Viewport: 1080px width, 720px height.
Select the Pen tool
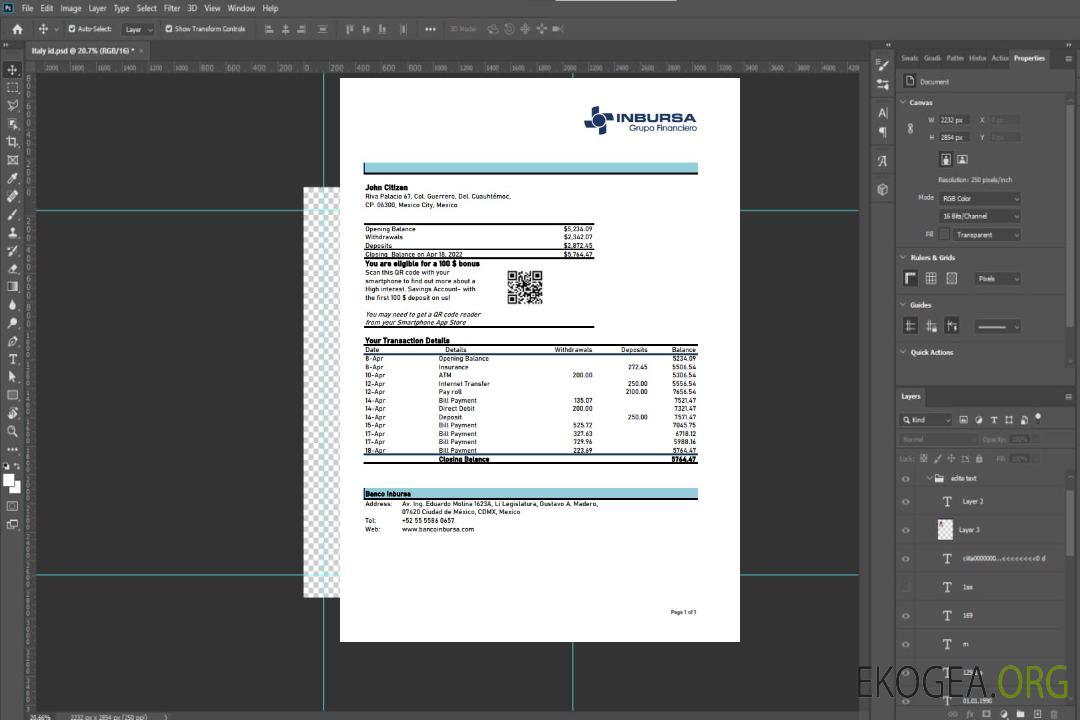12,341
